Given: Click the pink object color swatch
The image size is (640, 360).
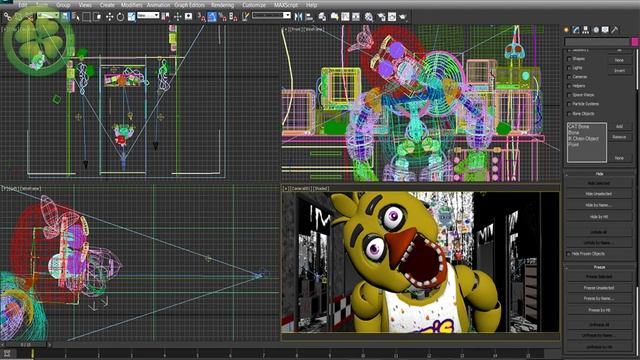Looking at the screenshot, I should pos(635,42).
